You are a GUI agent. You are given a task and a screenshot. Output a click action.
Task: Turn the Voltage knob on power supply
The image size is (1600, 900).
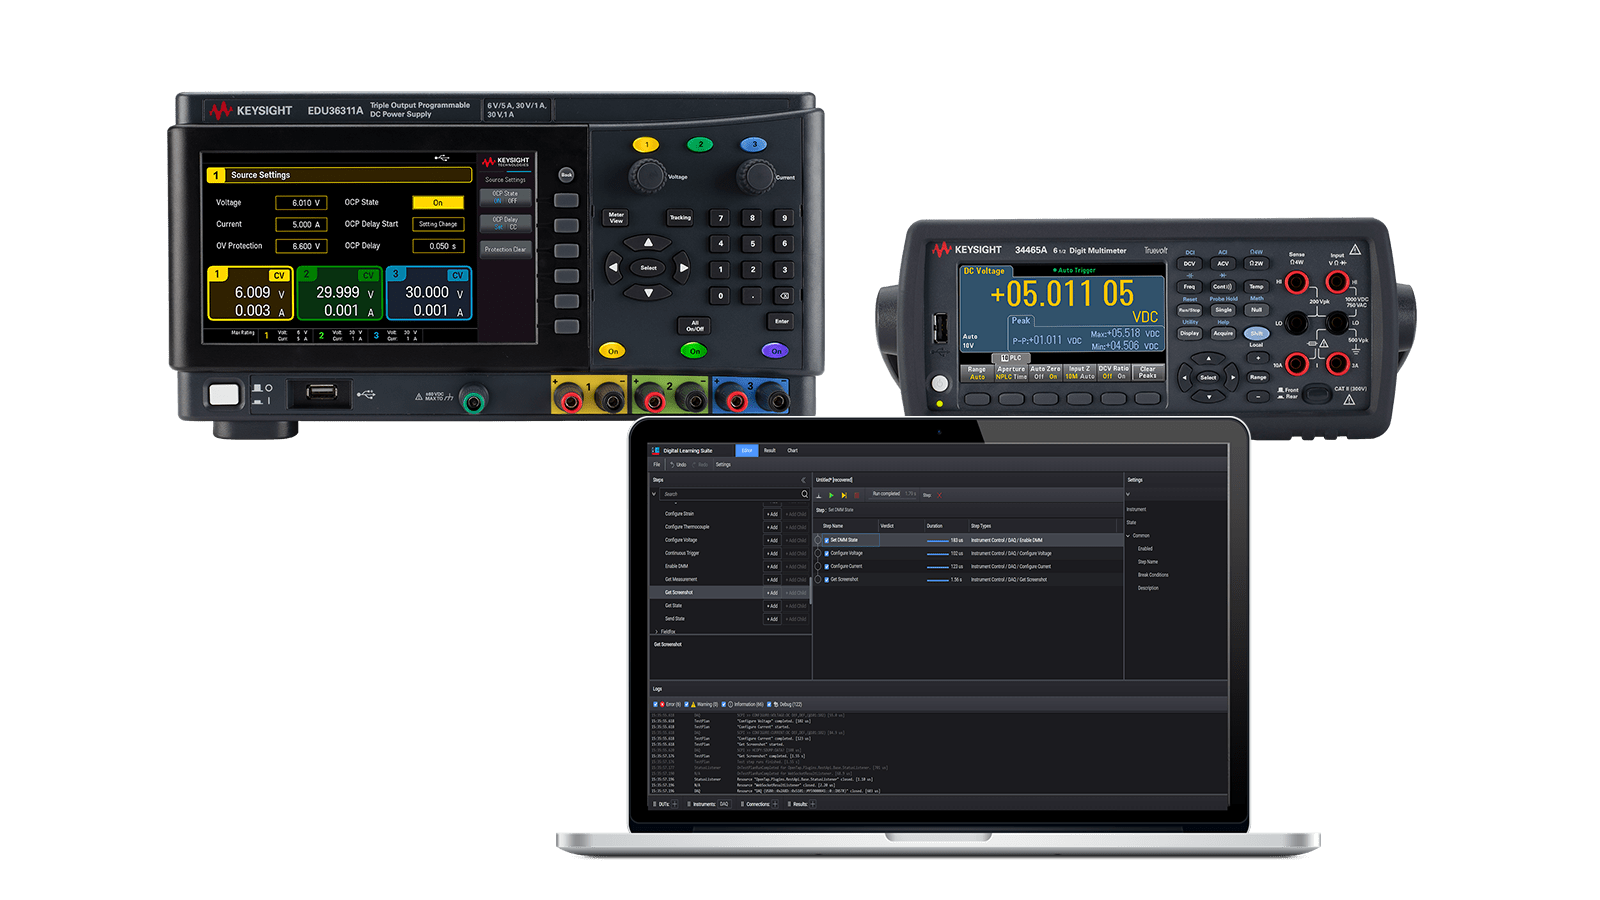pyautogui.click(x=647, y=176)
